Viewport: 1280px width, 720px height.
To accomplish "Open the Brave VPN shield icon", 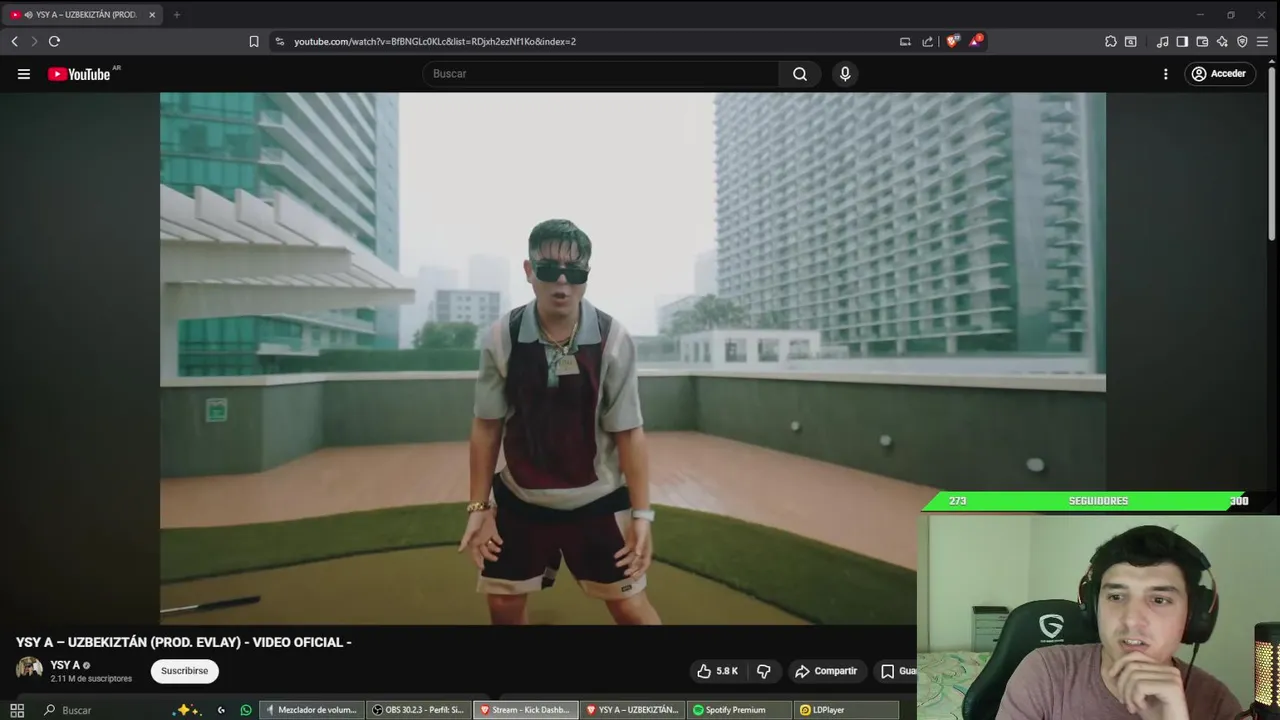I will (1242, 41).
